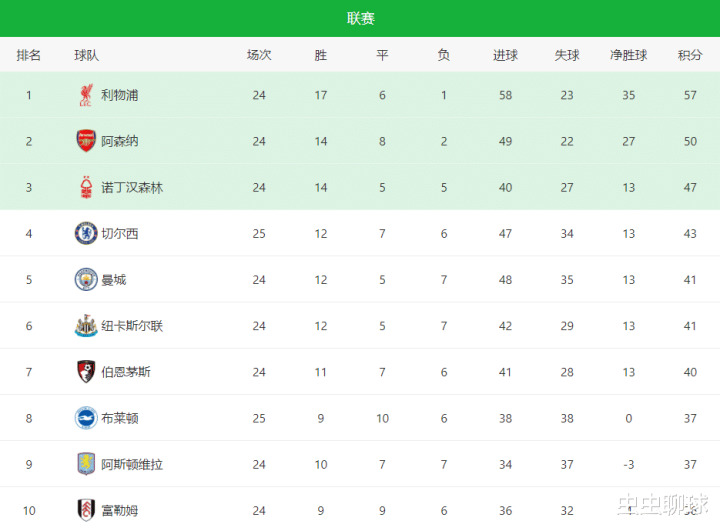
Task: Click the Newcastle United crest icon
Action: tap(86, 326)
